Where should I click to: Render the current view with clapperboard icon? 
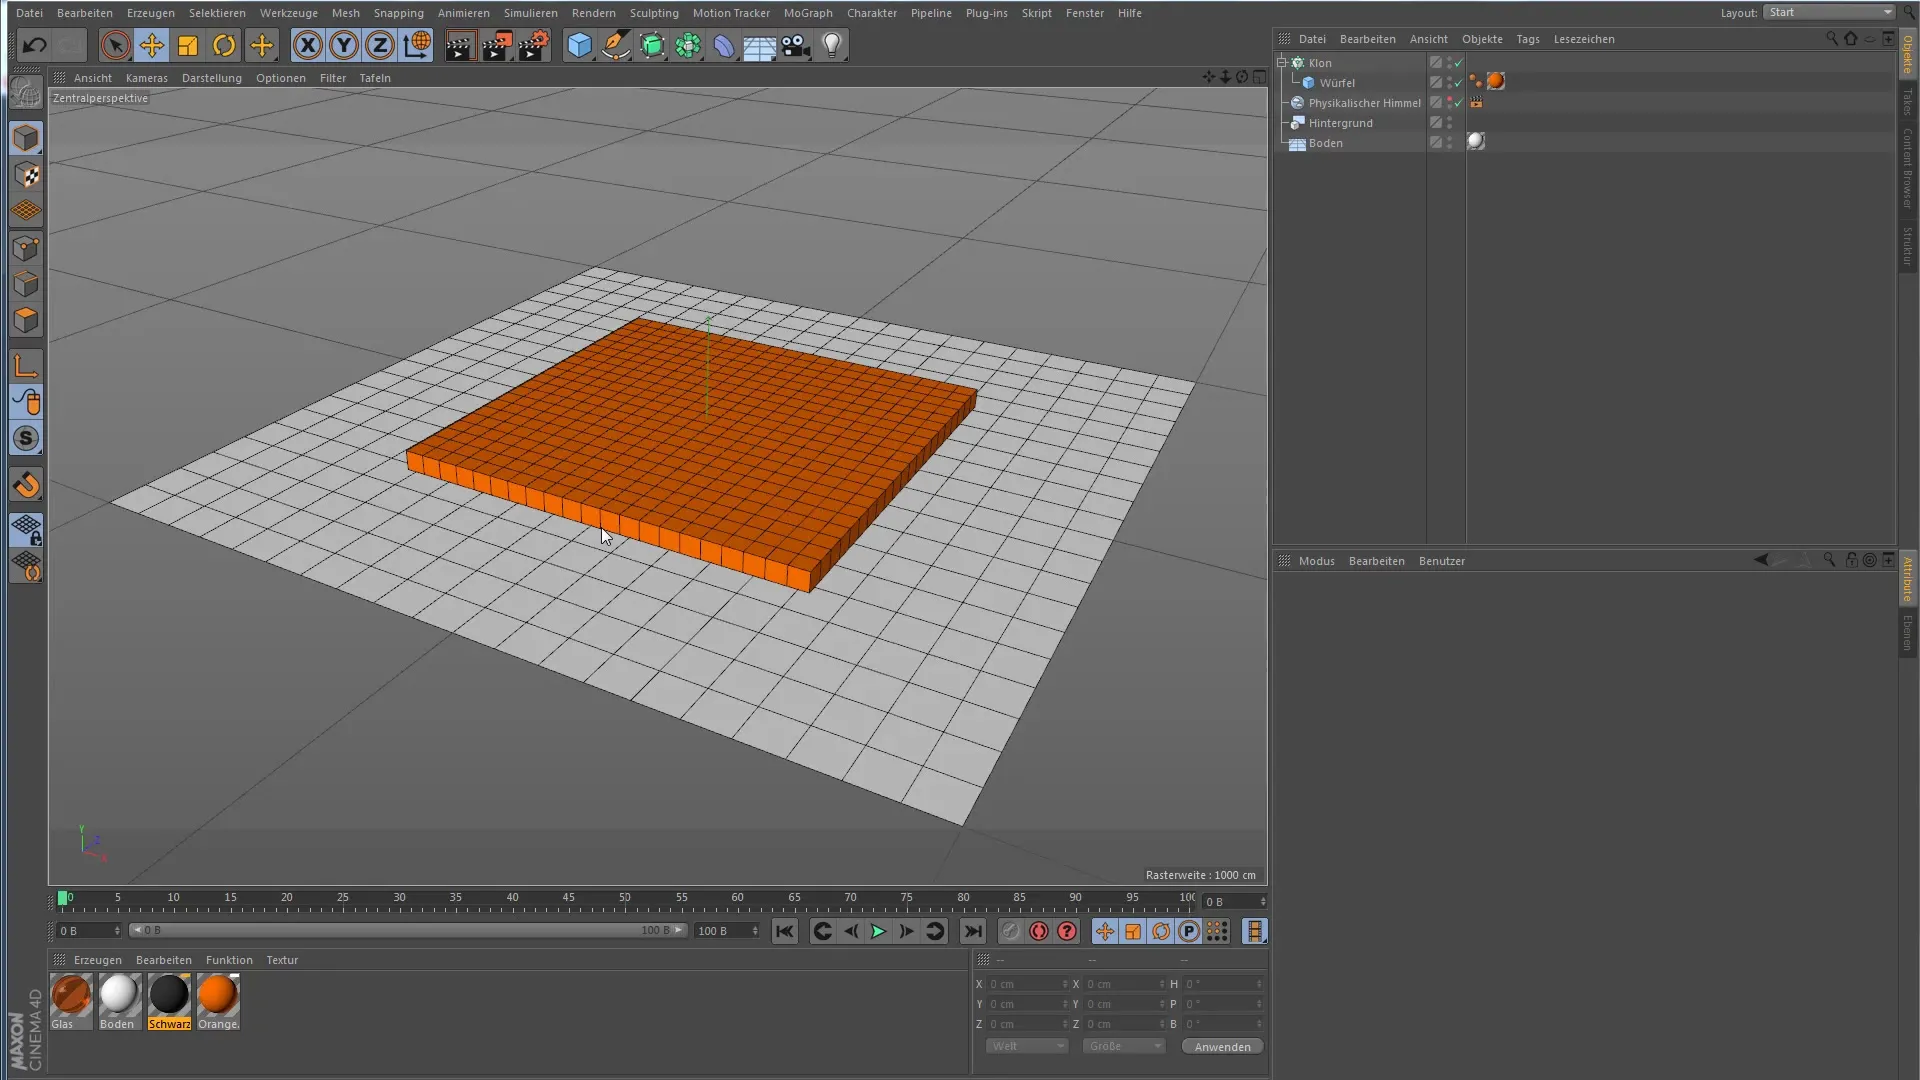(x=460, y=45)
